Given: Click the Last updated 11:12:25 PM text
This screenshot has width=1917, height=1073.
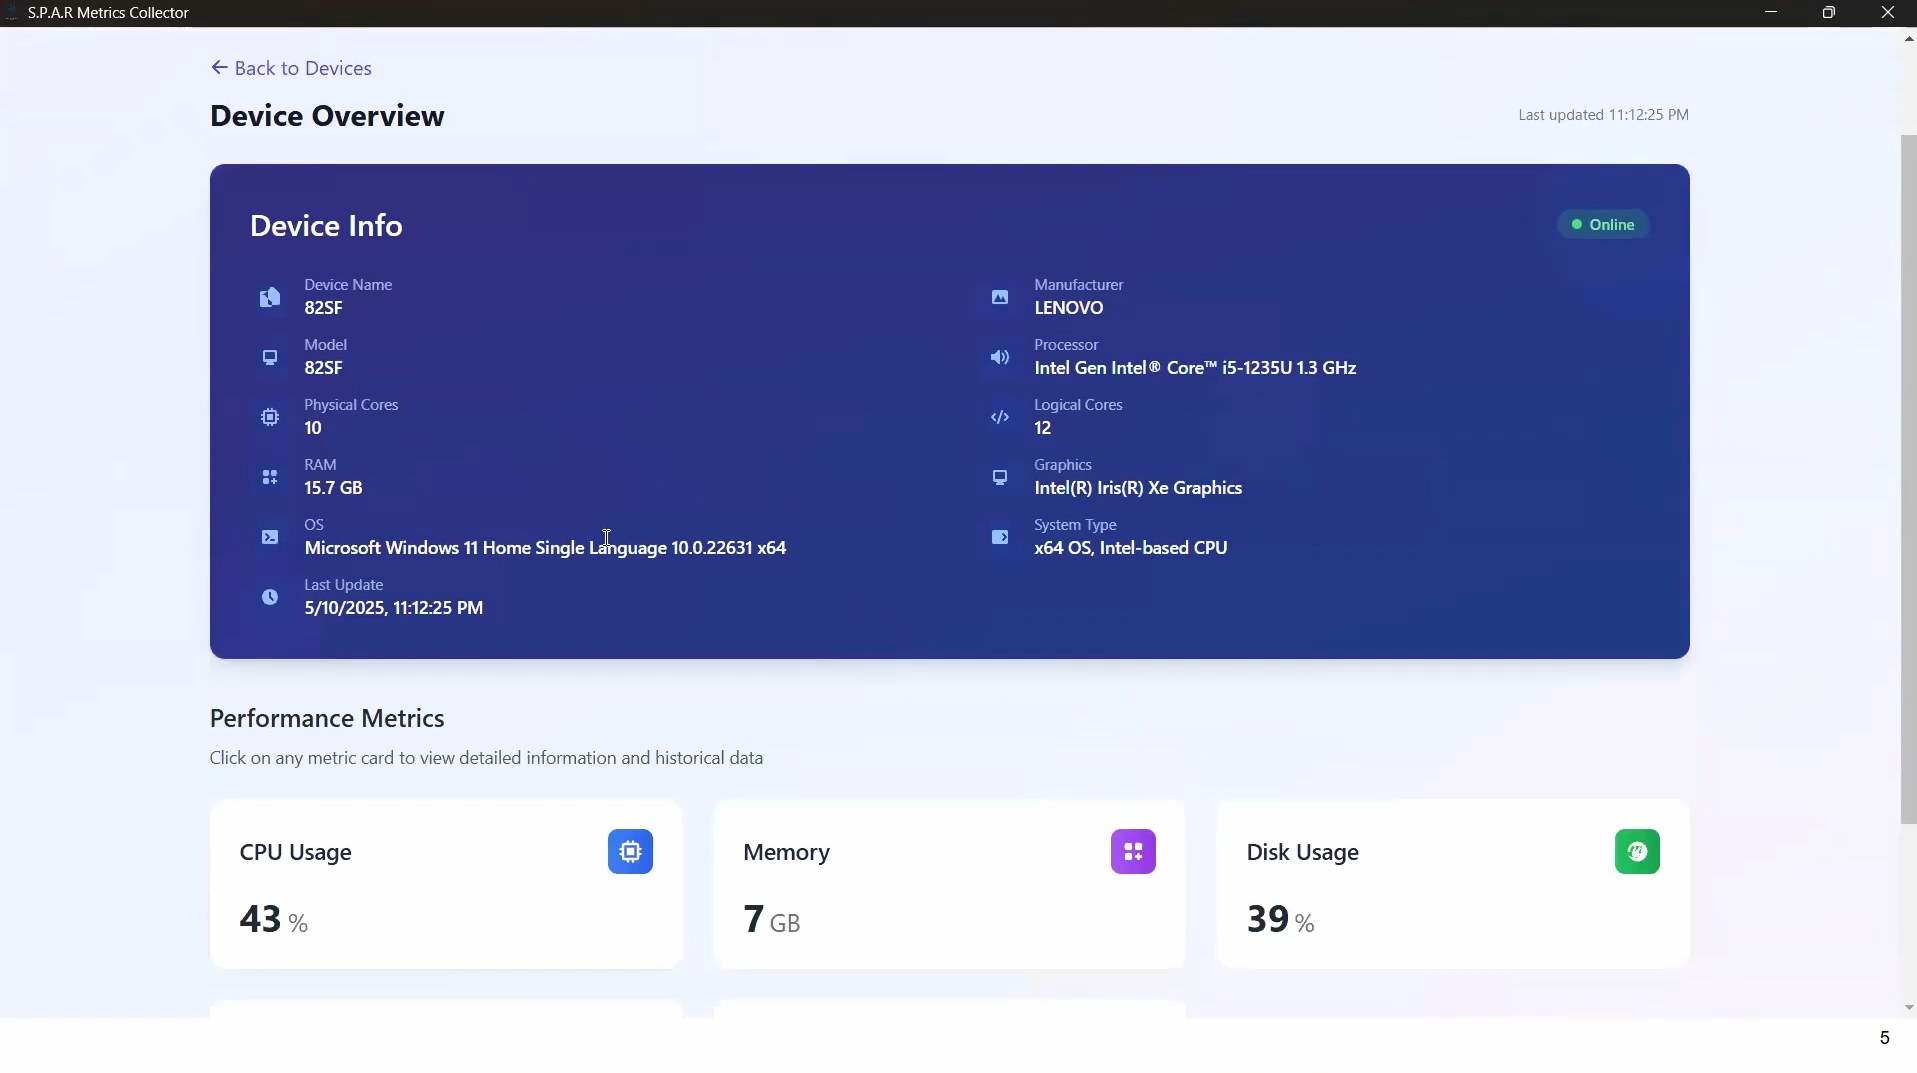Looking at the screenshot, I should (x=1603, y=115).
